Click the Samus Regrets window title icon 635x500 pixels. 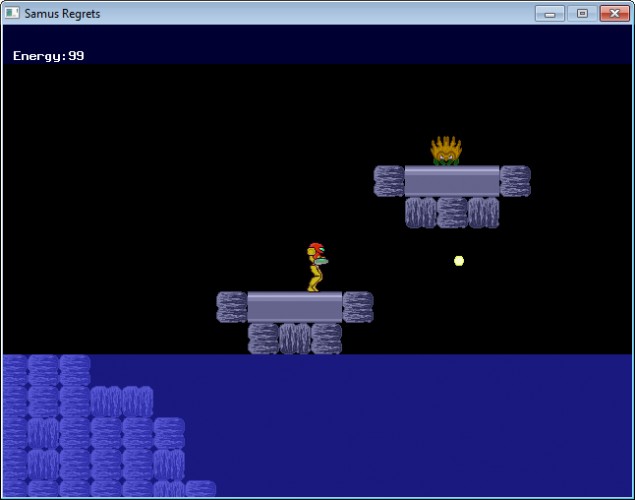12,13
